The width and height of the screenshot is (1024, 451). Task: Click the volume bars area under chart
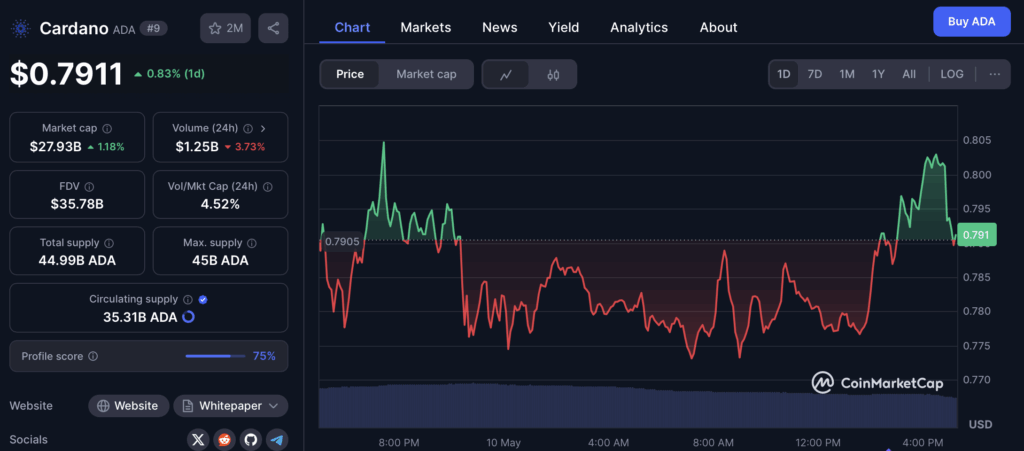pos(638,407)
